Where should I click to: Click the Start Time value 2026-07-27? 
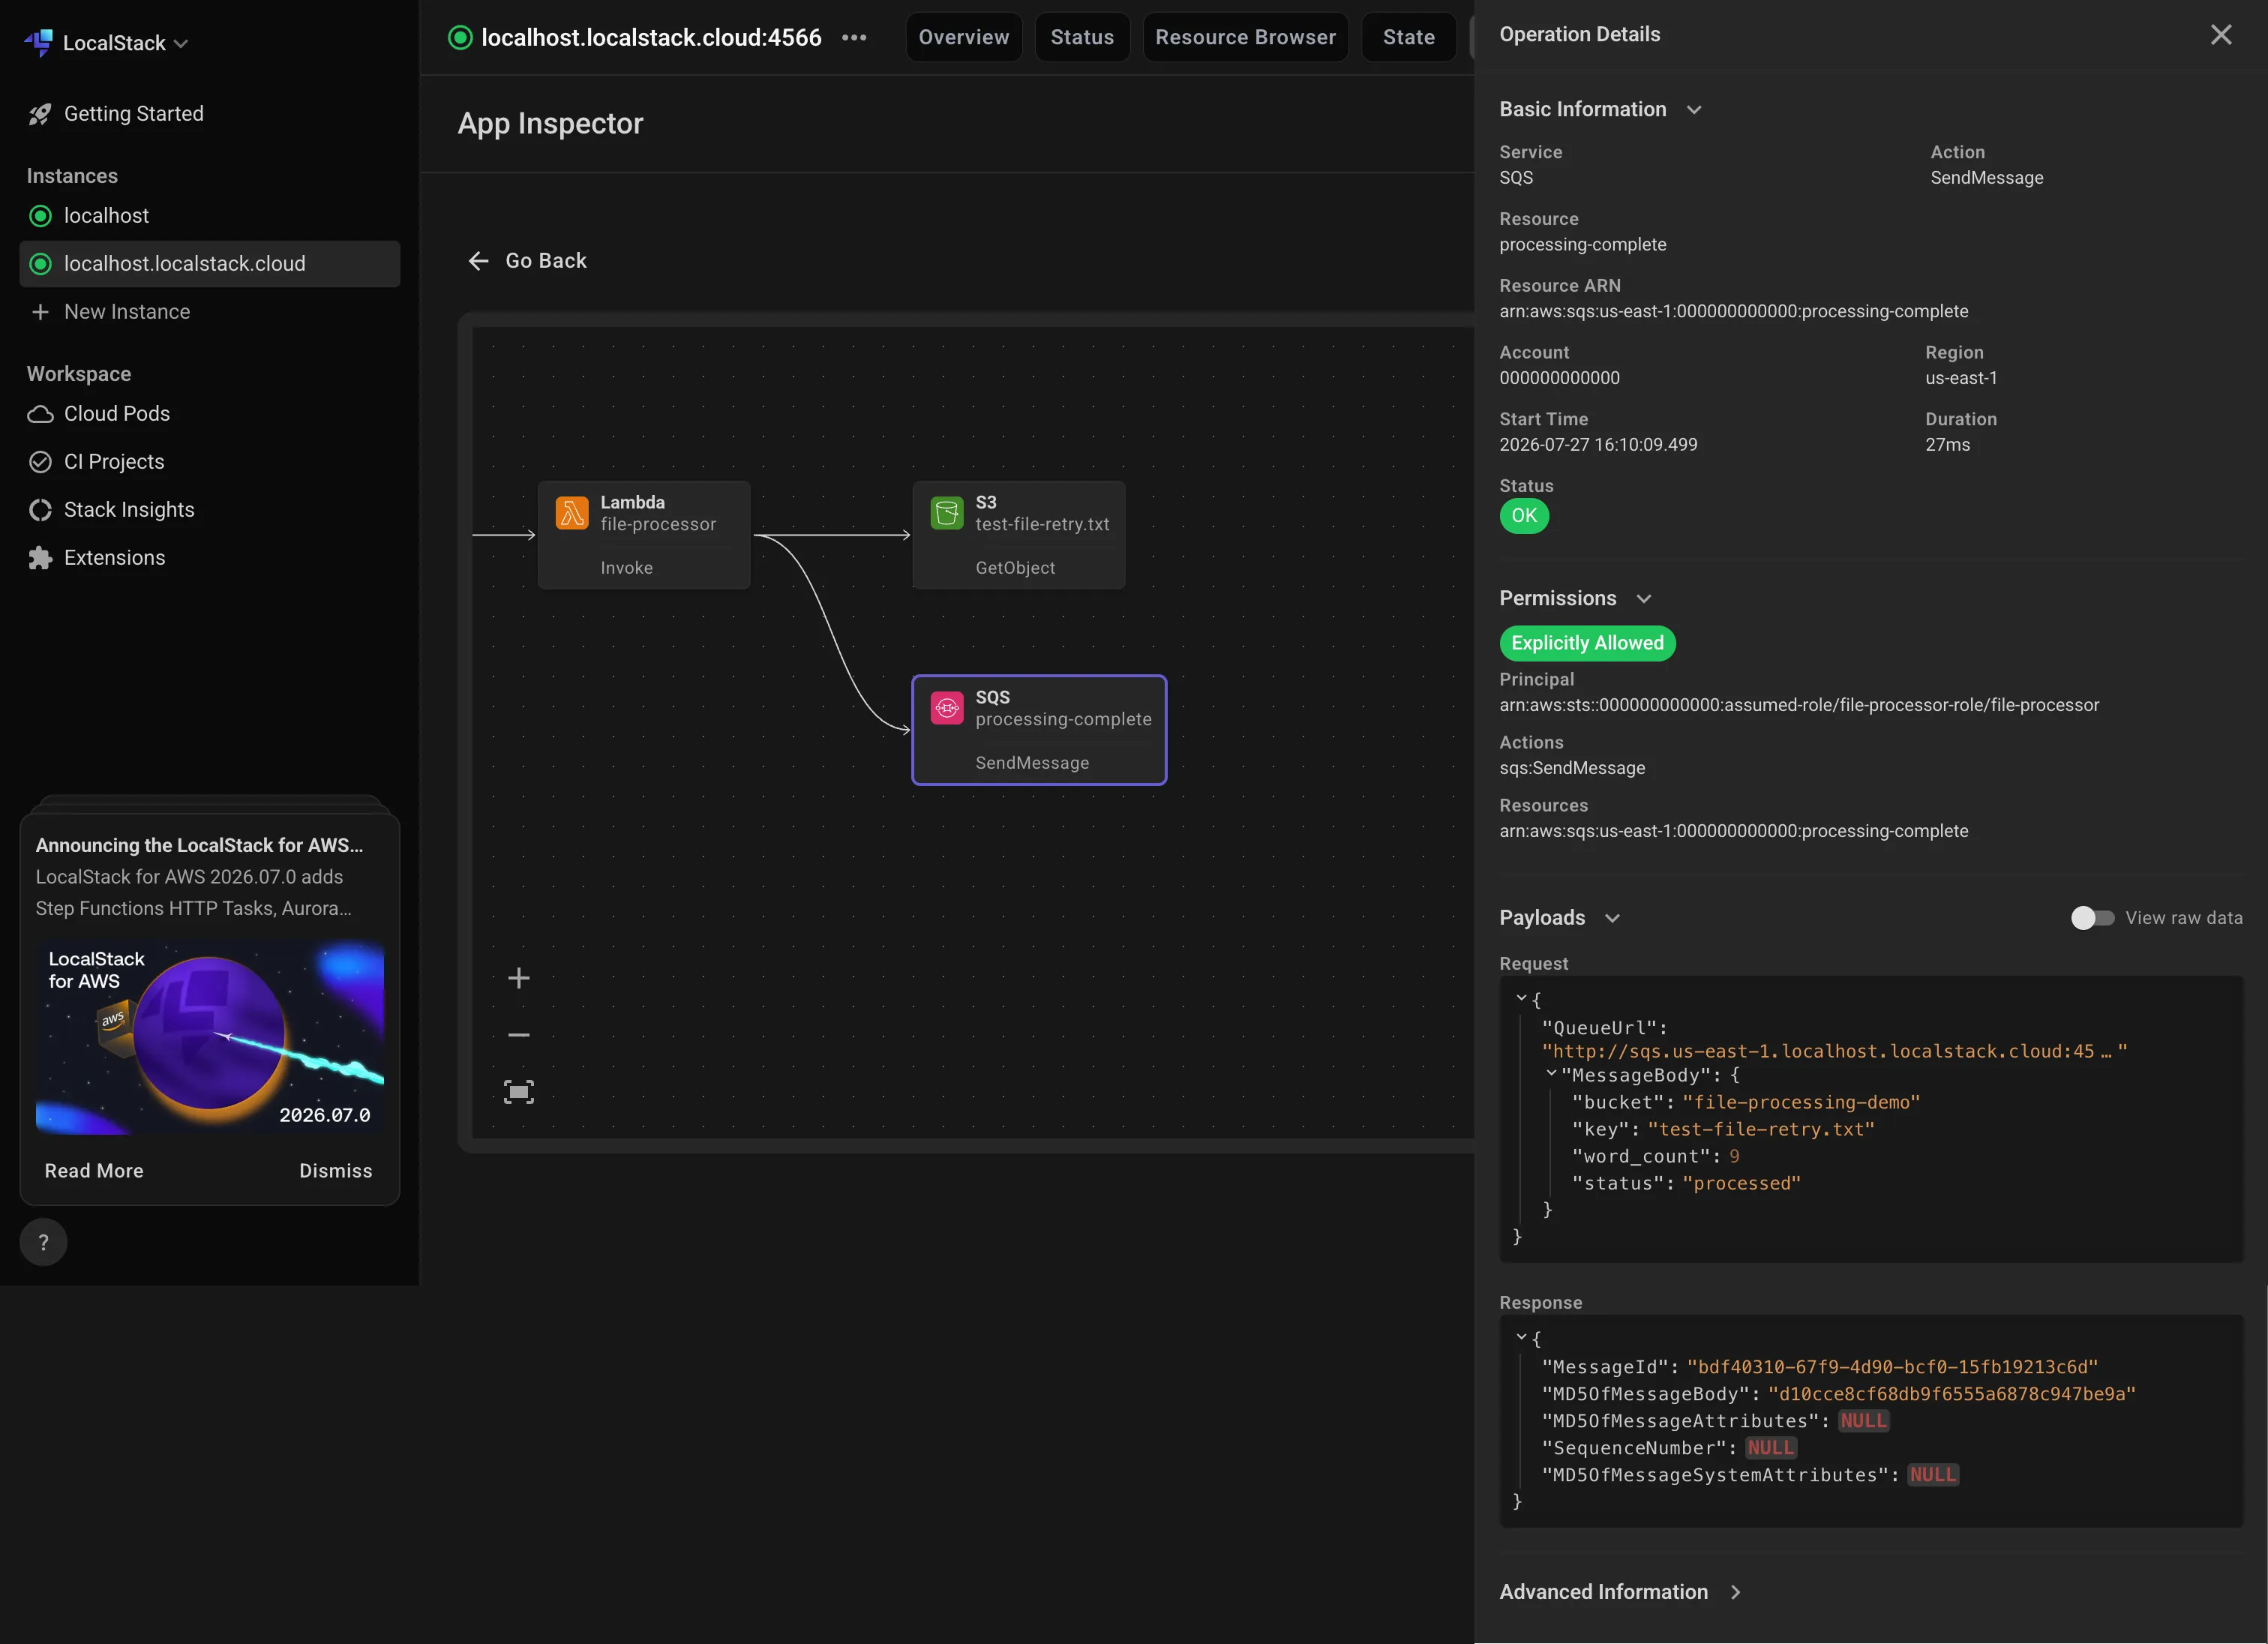click(1598, 445)
